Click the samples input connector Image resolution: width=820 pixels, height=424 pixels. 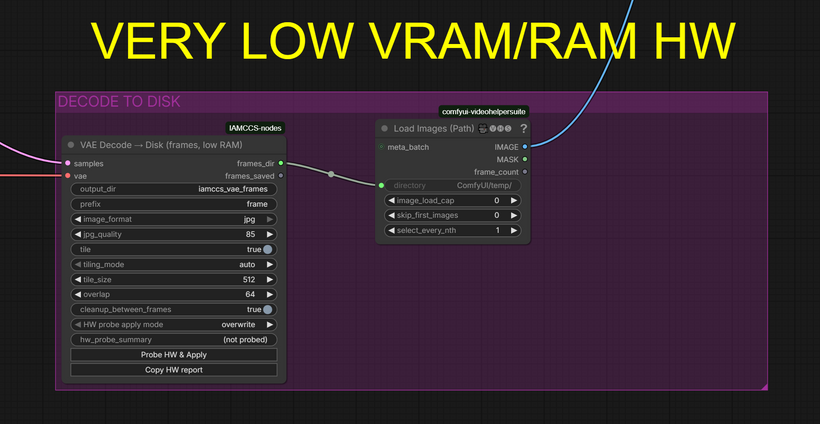click(67, 163)
